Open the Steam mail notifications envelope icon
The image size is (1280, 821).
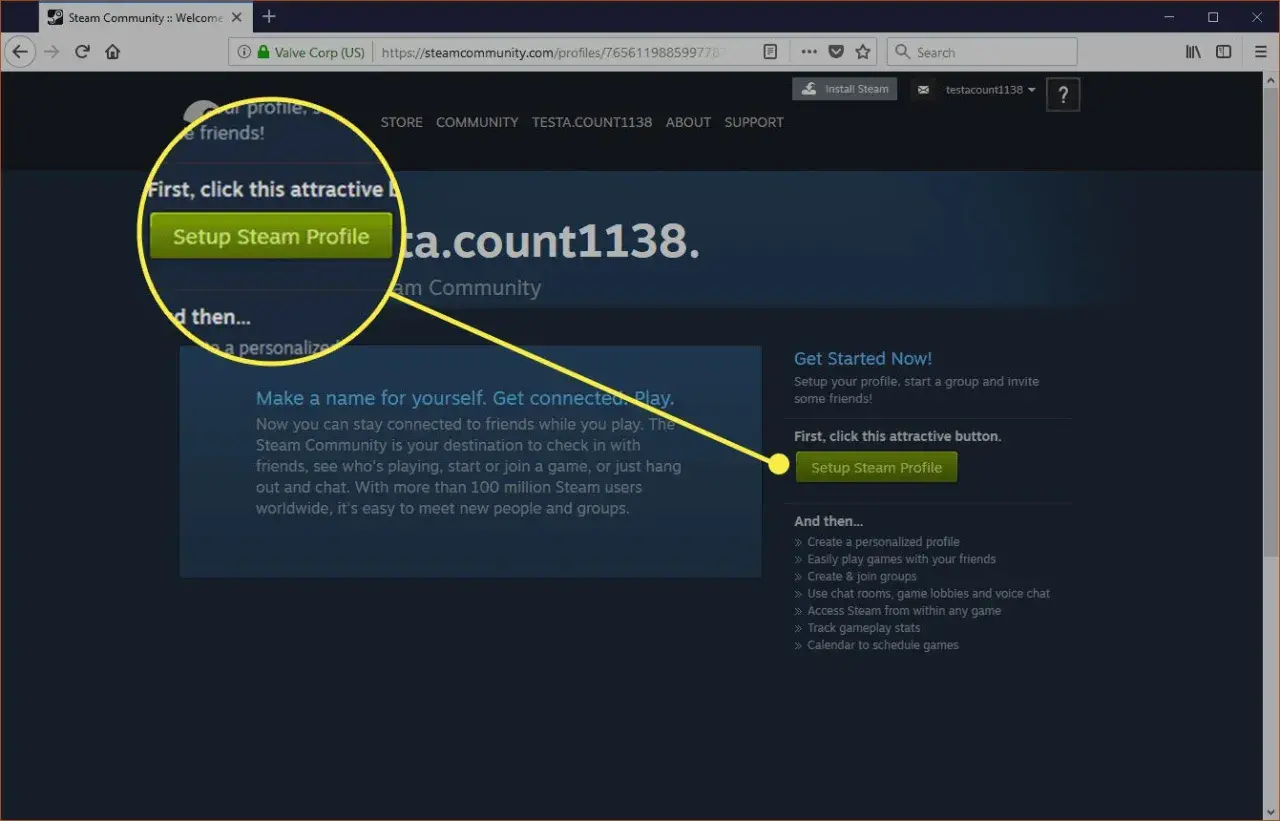pyautogui.click(x=923, y=90)
